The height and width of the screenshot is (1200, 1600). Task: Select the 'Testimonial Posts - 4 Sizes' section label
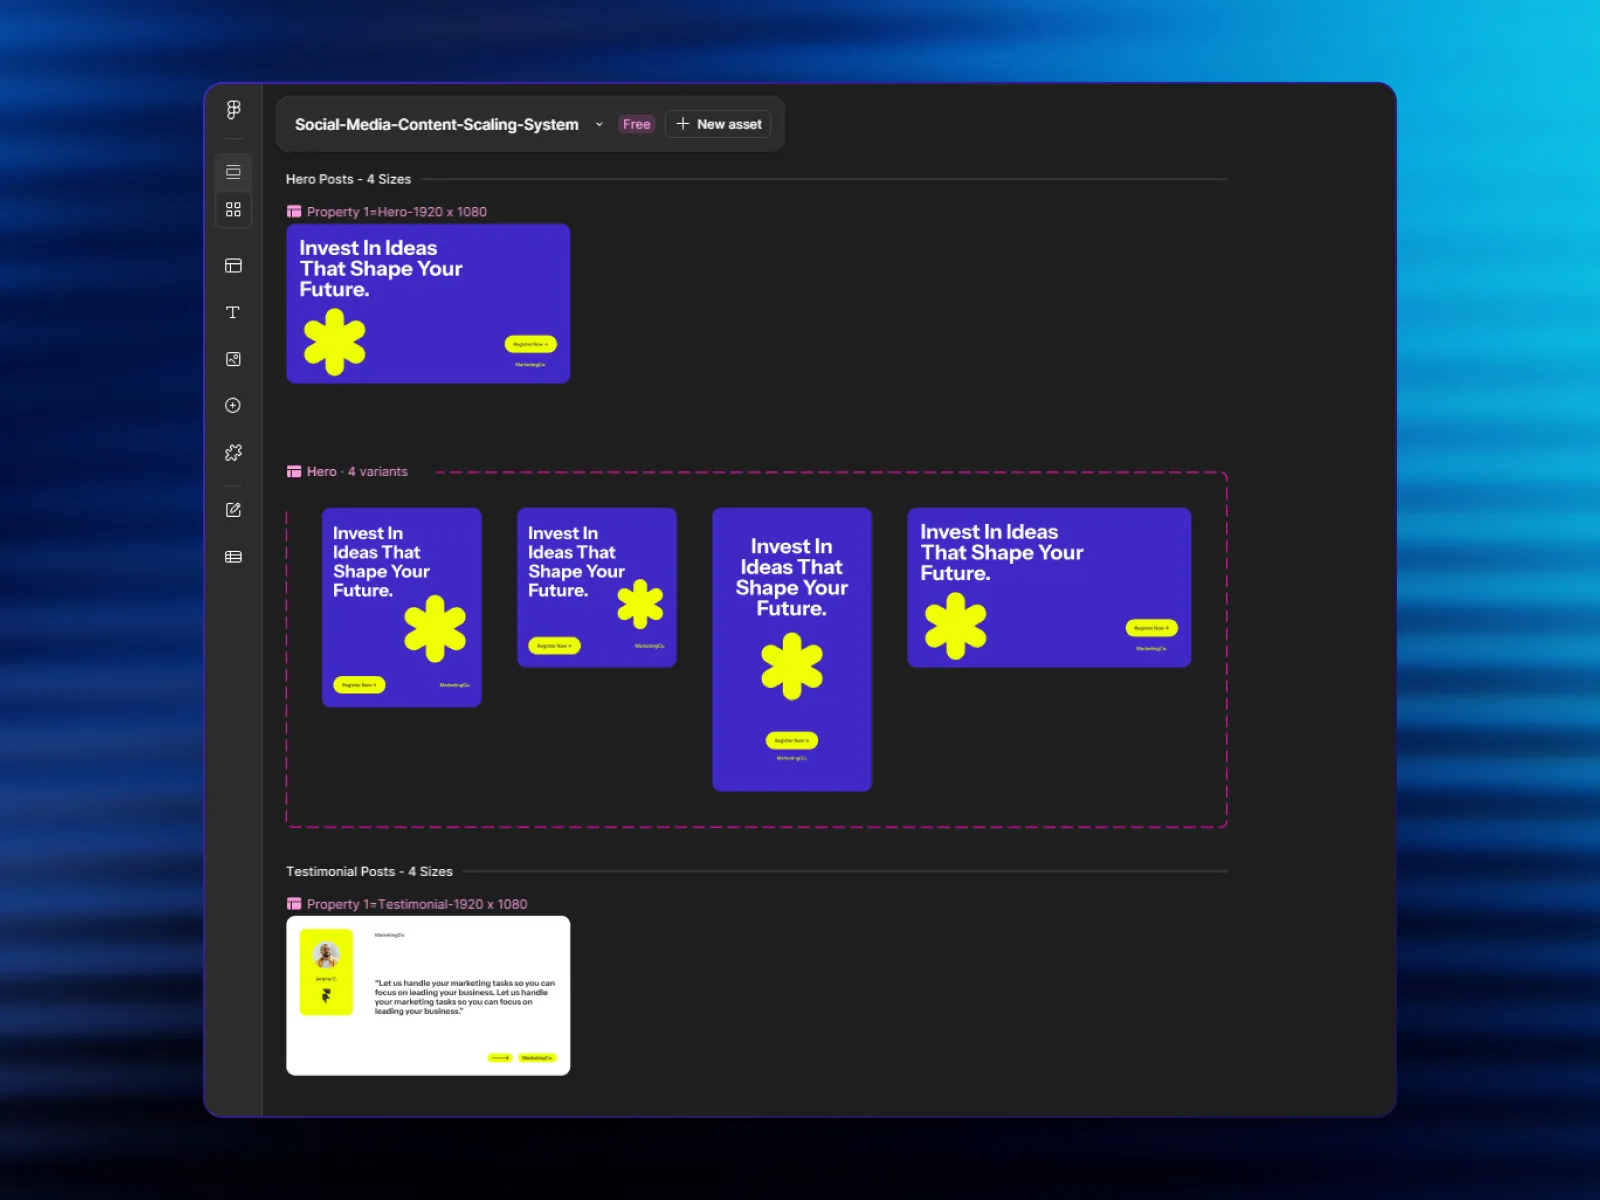(369, 872)
